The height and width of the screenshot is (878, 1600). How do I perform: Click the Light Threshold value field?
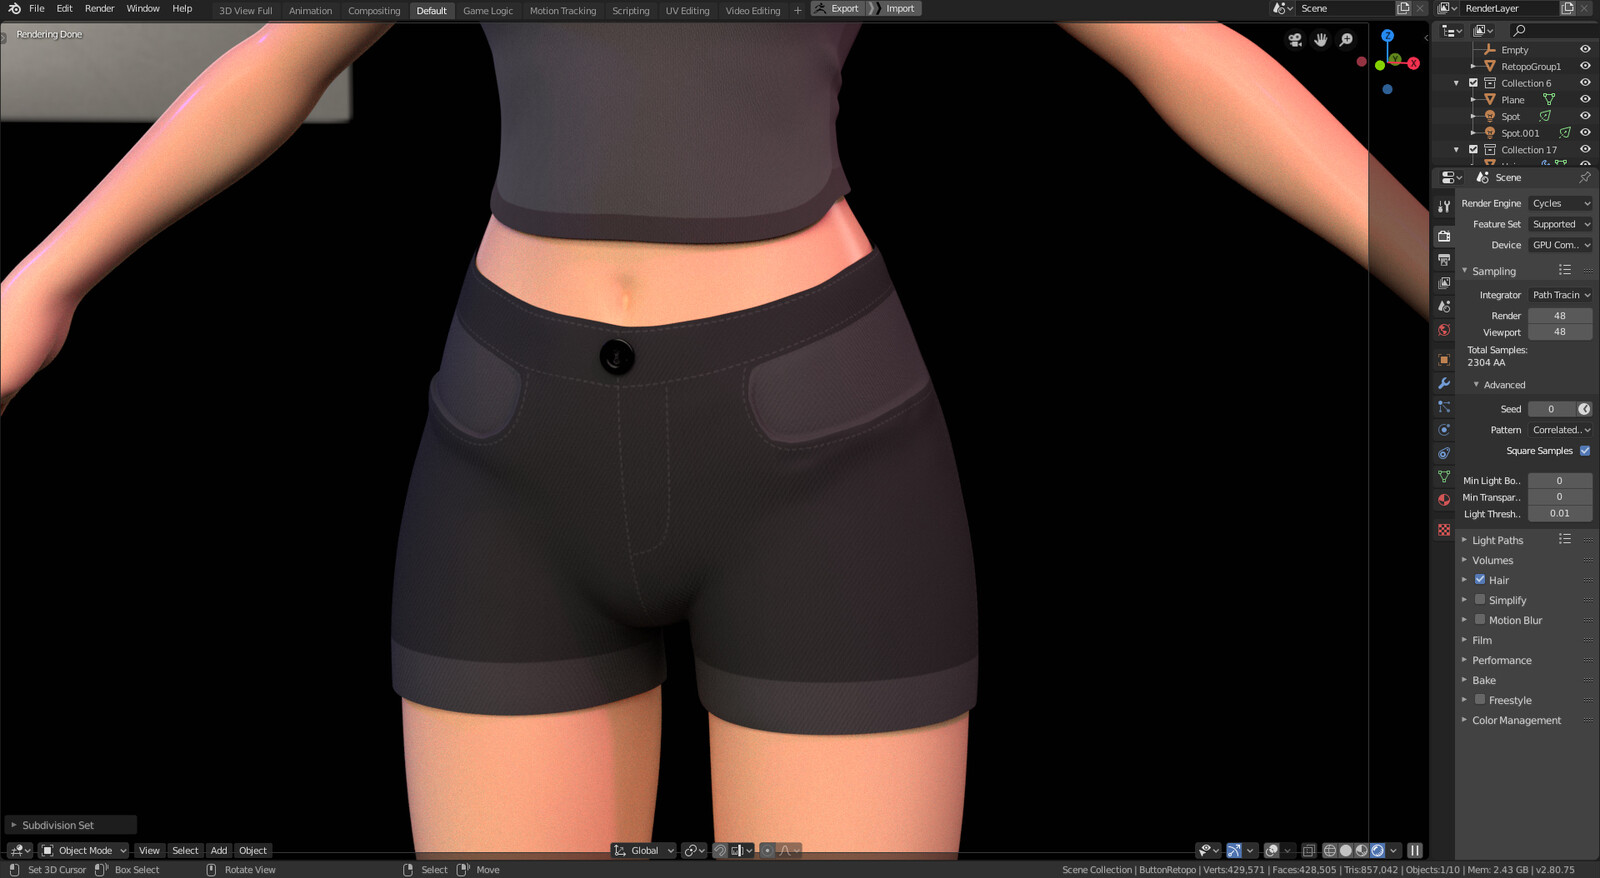pos(1560,514)
